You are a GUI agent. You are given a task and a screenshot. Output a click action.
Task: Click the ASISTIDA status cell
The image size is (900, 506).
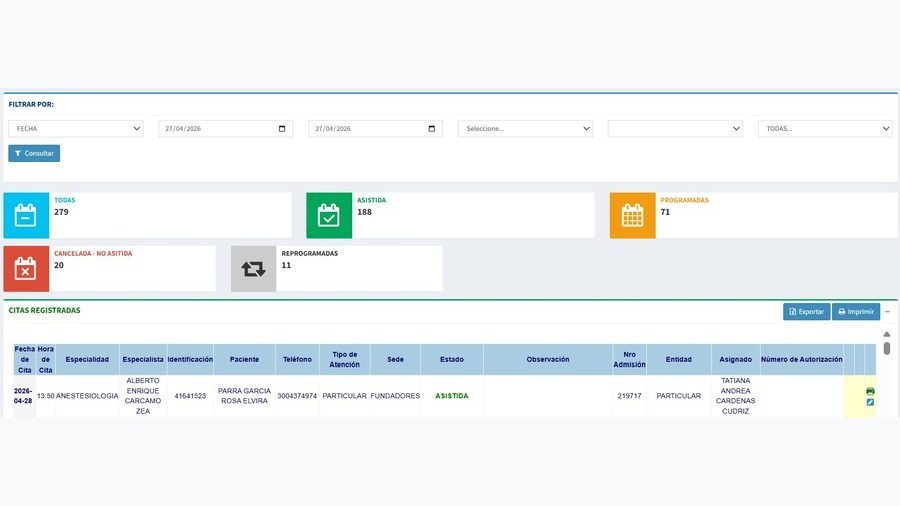[x=452, y=396]
